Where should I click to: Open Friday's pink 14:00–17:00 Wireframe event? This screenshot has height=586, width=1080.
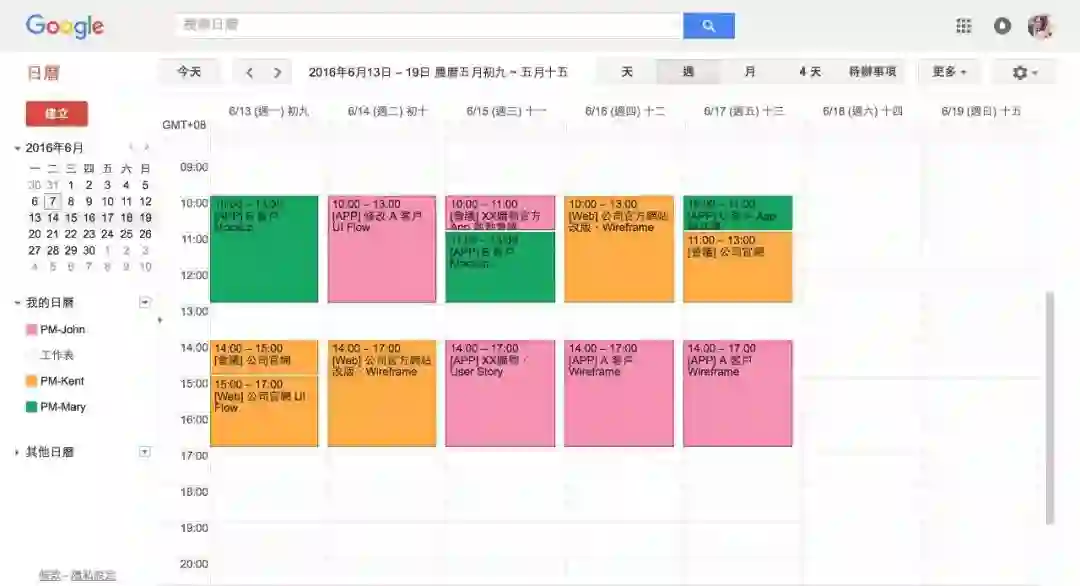(x=738, y=393)
